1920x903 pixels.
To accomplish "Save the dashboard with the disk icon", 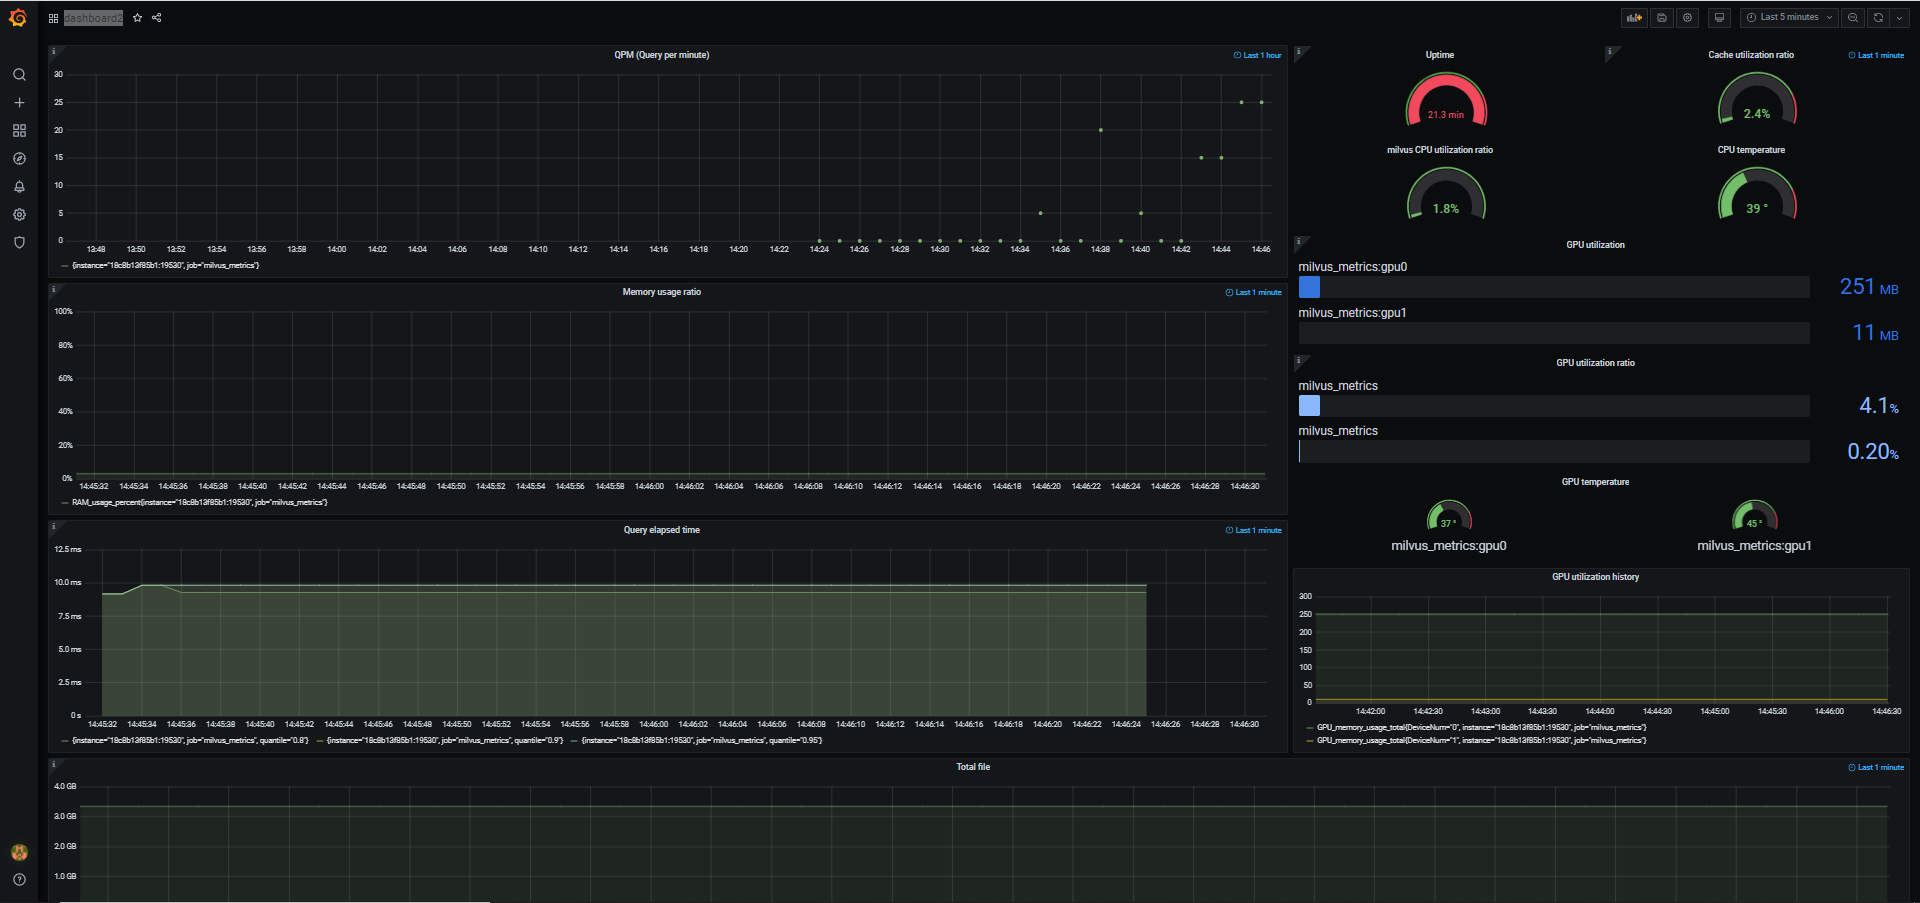I will click(1662, 18).
